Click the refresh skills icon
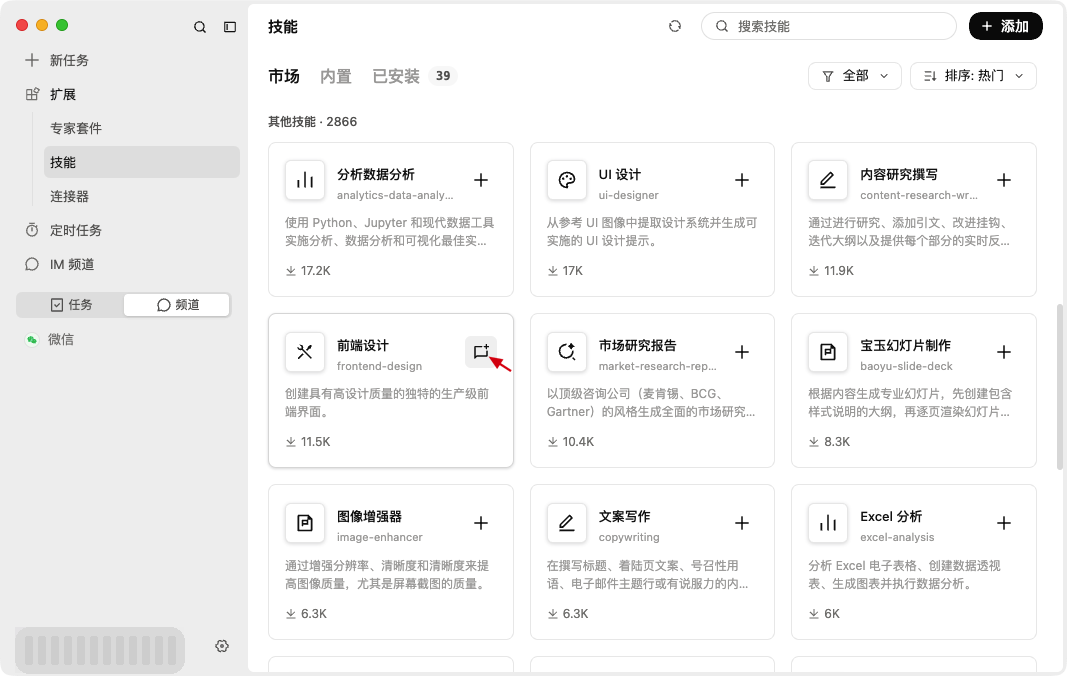1067x676 pixels. 675,26
